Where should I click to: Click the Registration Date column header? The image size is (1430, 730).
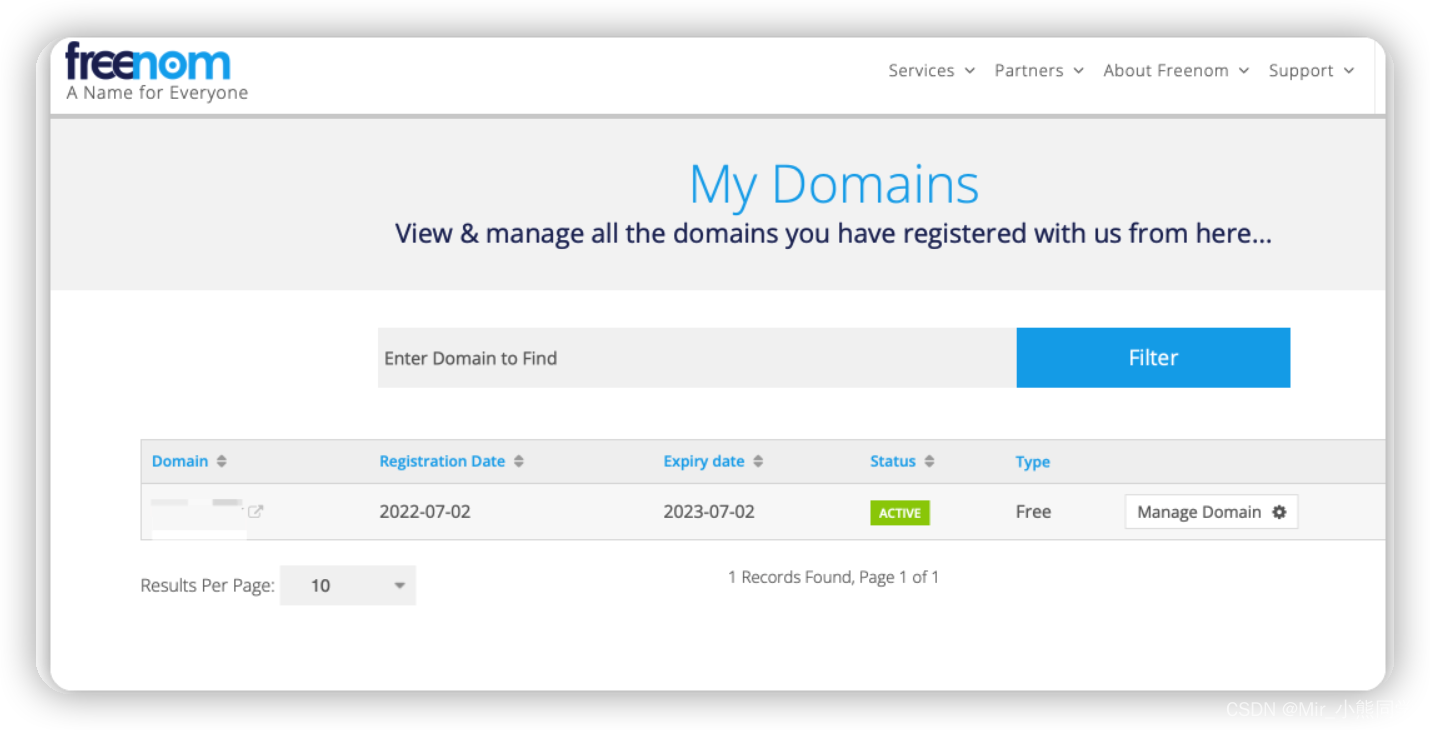[442, 461]
